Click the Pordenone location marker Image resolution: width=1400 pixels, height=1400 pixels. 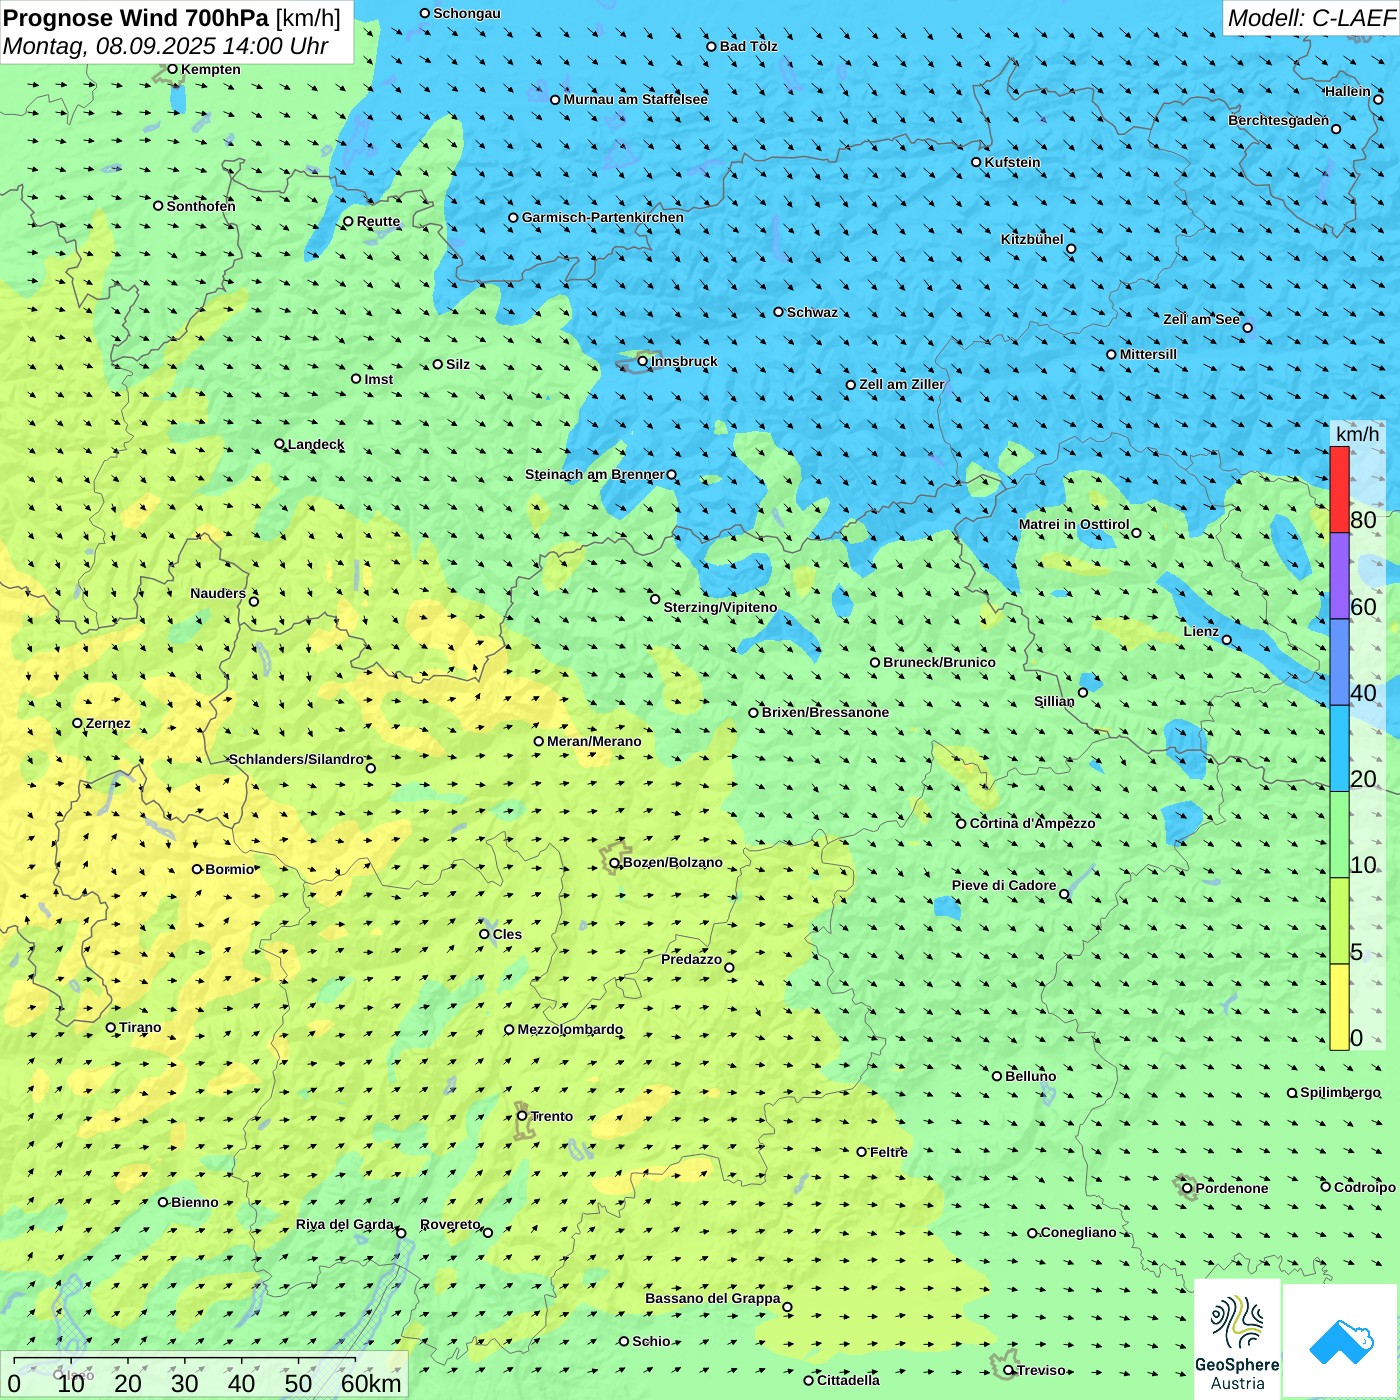tap(1187, 1188)
